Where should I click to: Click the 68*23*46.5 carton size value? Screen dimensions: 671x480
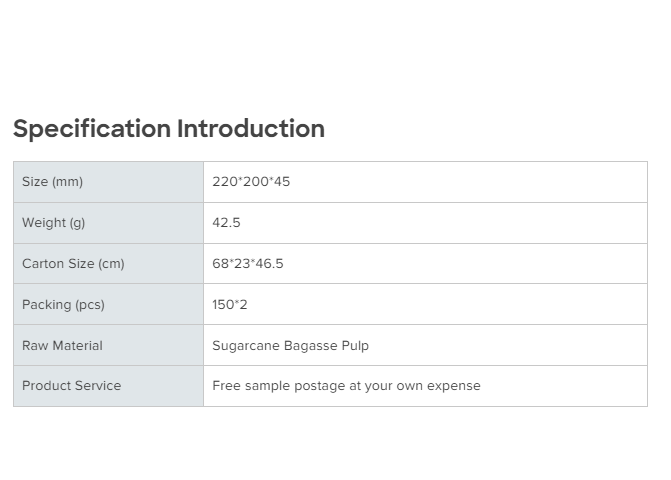[247, 264]
